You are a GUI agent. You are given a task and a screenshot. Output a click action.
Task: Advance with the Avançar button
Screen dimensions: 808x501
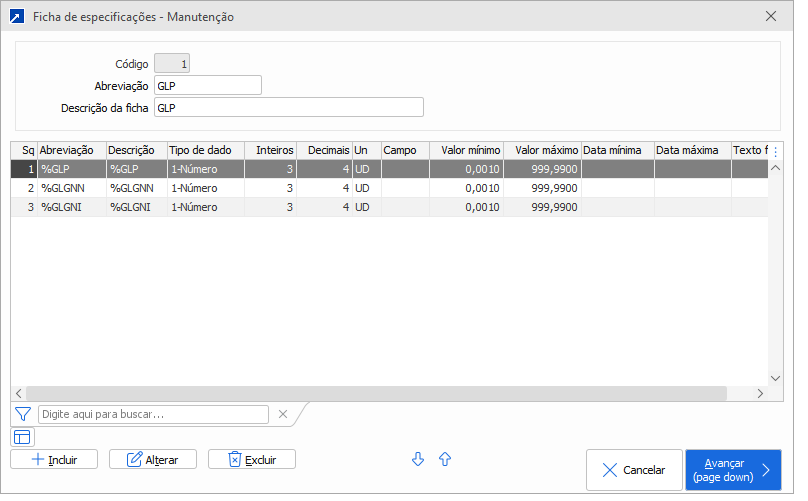(x=733, y=470)
